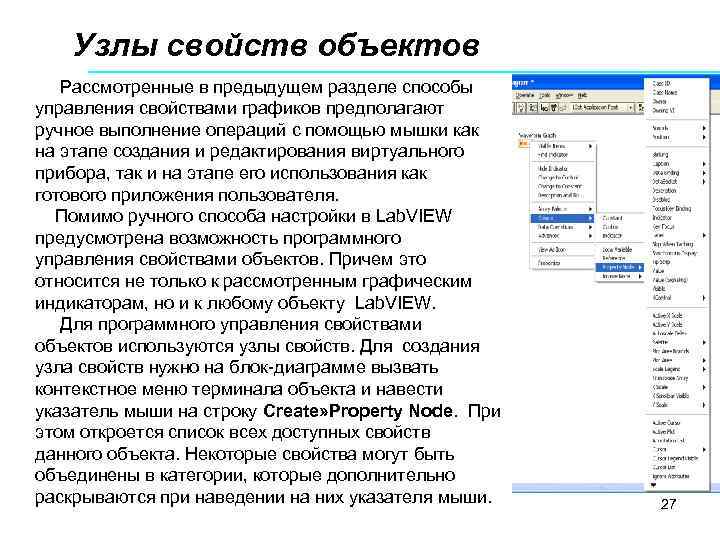
Task: Select the orange Waveform Graph terminal on diagram
Action: pos(523,143)
